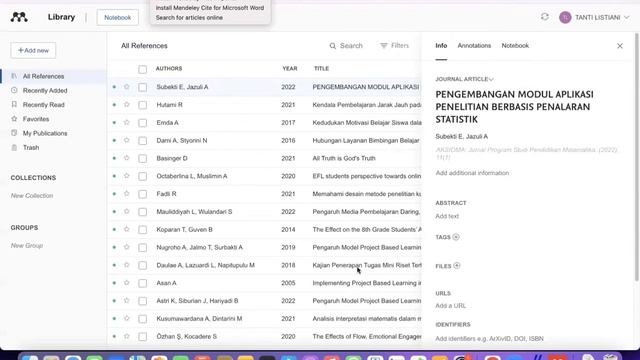Viewport: 640px width, 360px height.
Task: Star the Kusumawardana A, Dintarini M reference
Action: pyautogui.click(x=127, y=318)
